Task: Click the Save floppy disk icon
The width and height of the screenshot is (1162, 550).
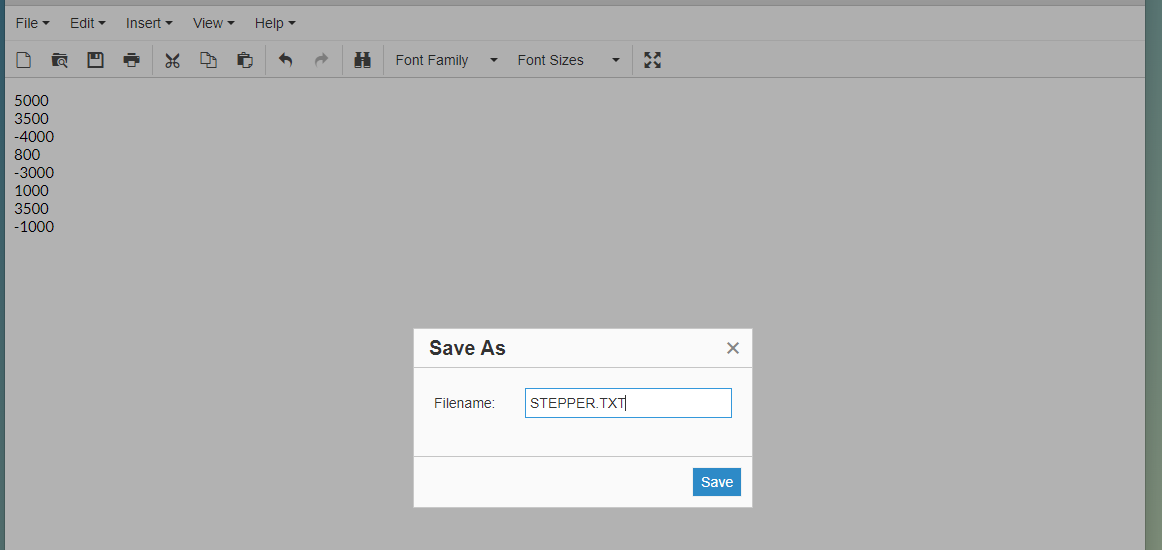Action: pos(95,60)
